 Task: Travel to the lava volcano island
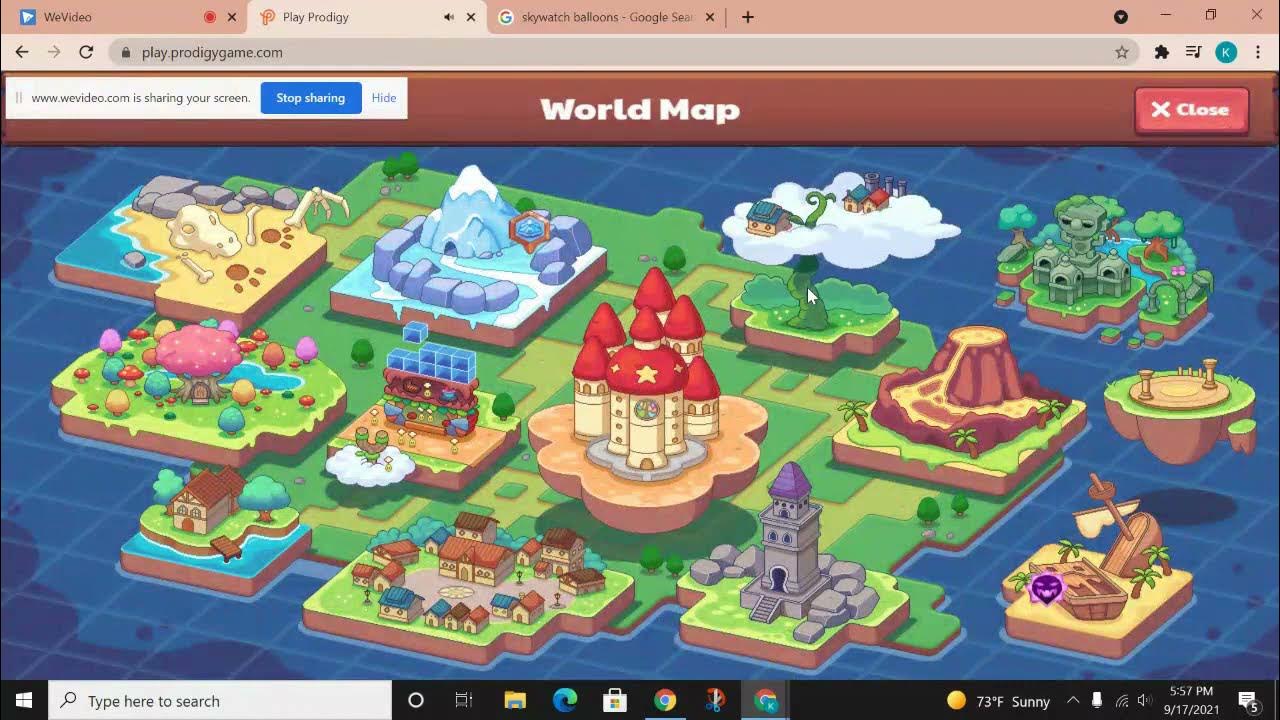pos(958,410)
